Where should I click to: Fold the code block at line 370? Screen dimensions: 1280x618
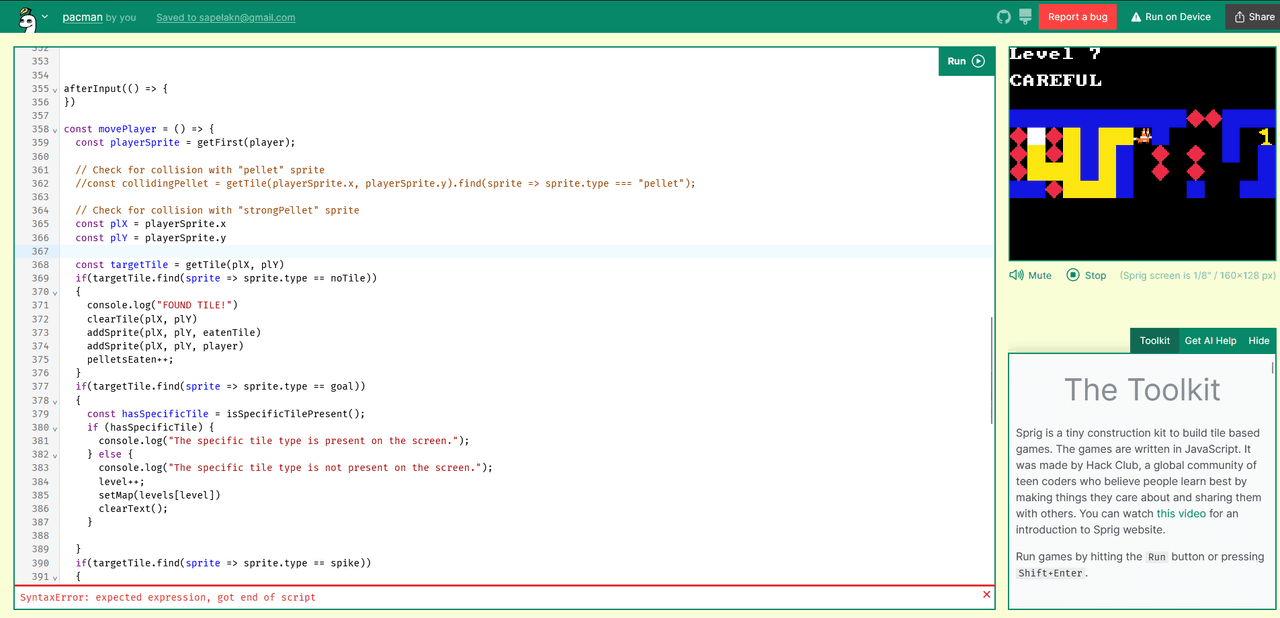(x=54, y=293)
